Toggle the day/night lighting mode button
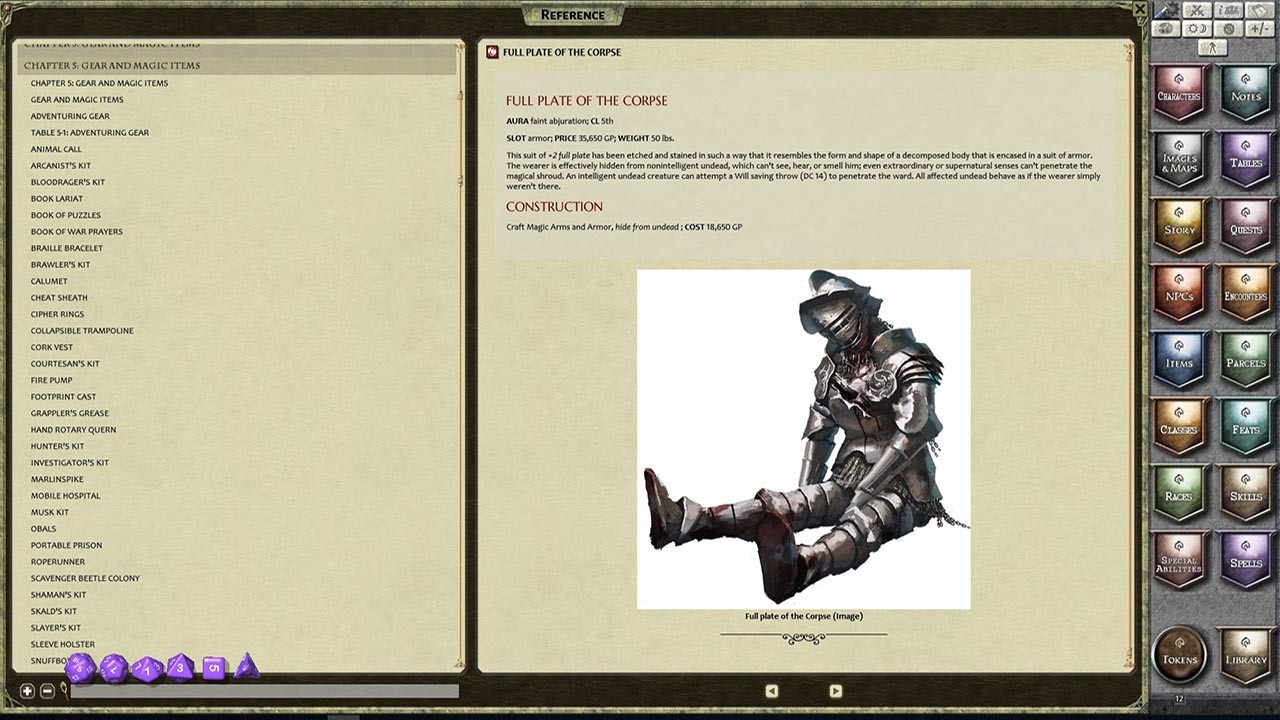Viewport: 1280px width, 720px height. (x=1197, y=28)
